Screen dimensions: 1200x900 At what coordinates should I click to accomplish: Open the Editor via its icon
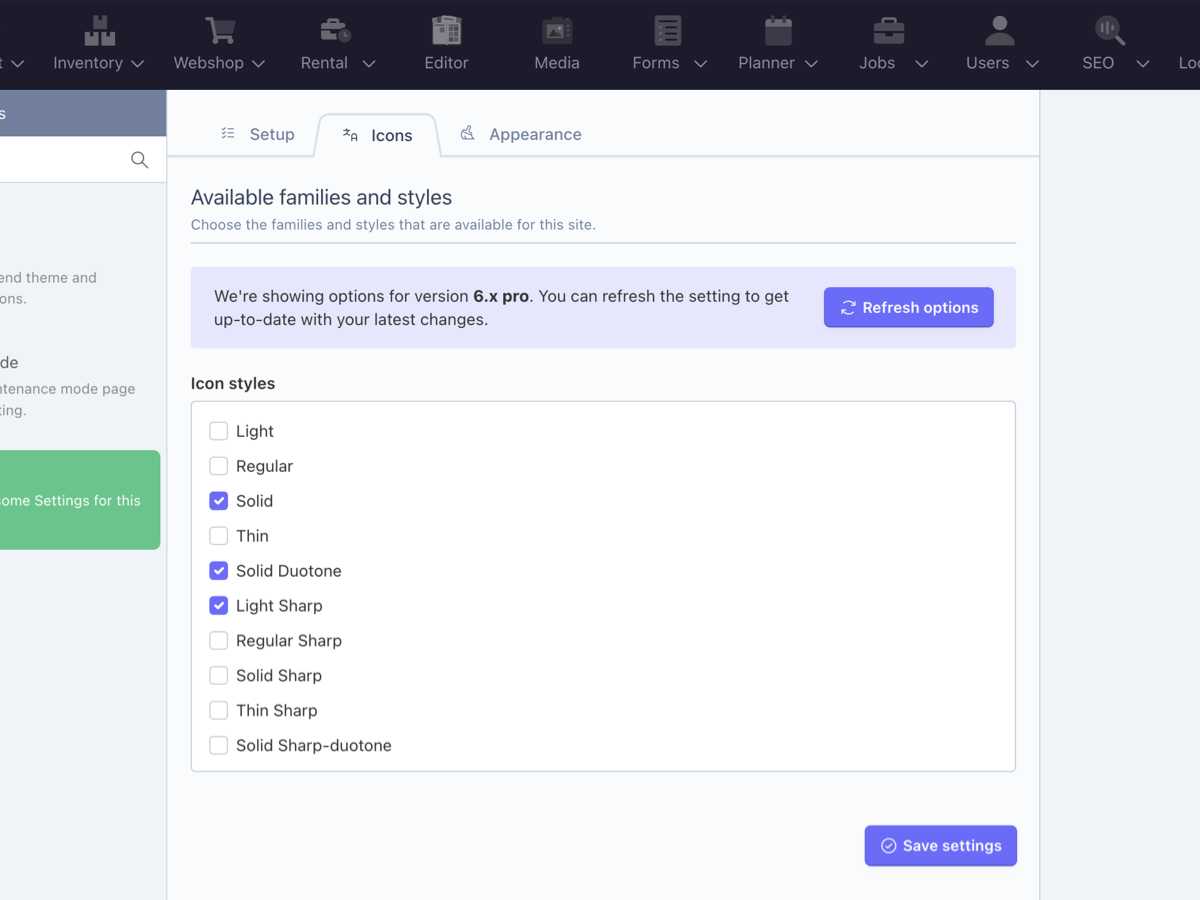click(x=446, y=30)
